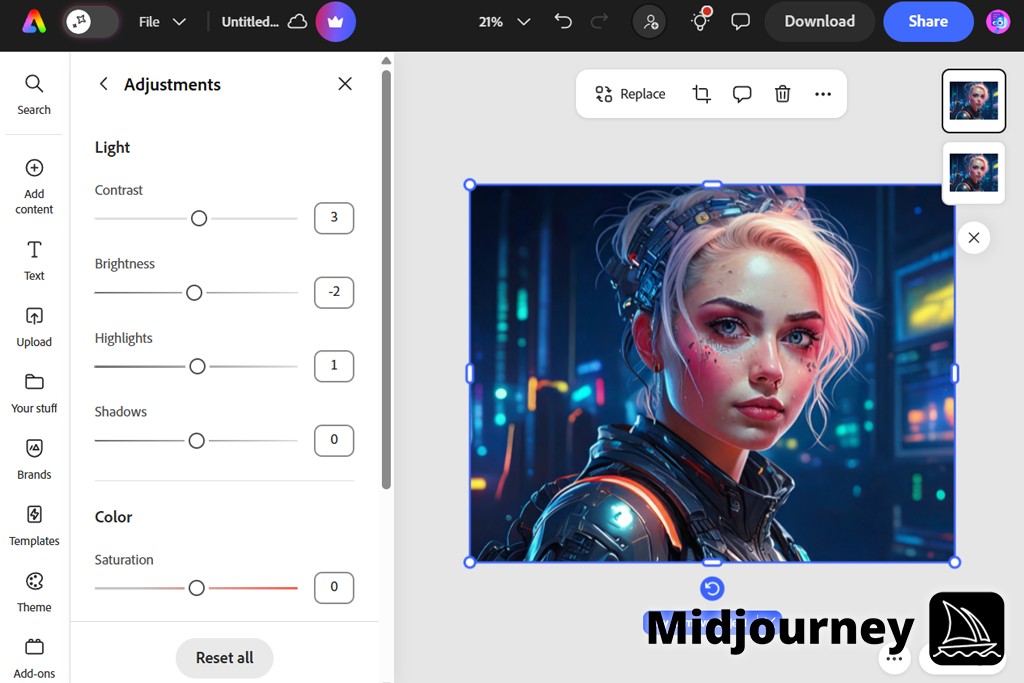Select the Text tool in the sidebar

pos(34,261)
